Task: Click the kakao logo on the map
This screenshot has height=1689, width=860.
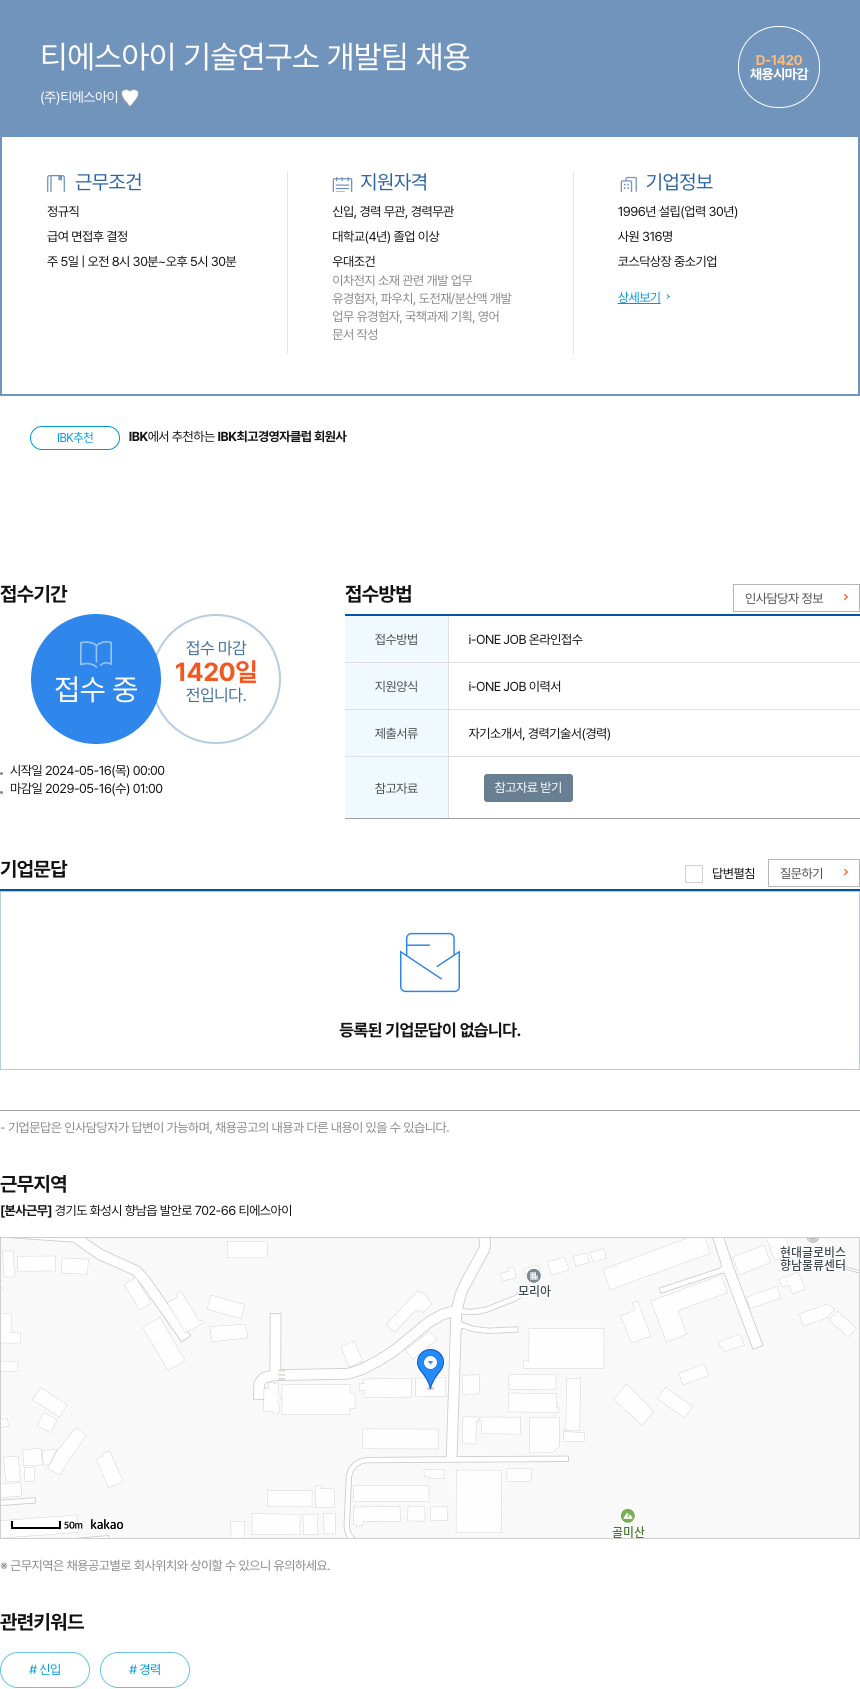Action: (107, 1525)
